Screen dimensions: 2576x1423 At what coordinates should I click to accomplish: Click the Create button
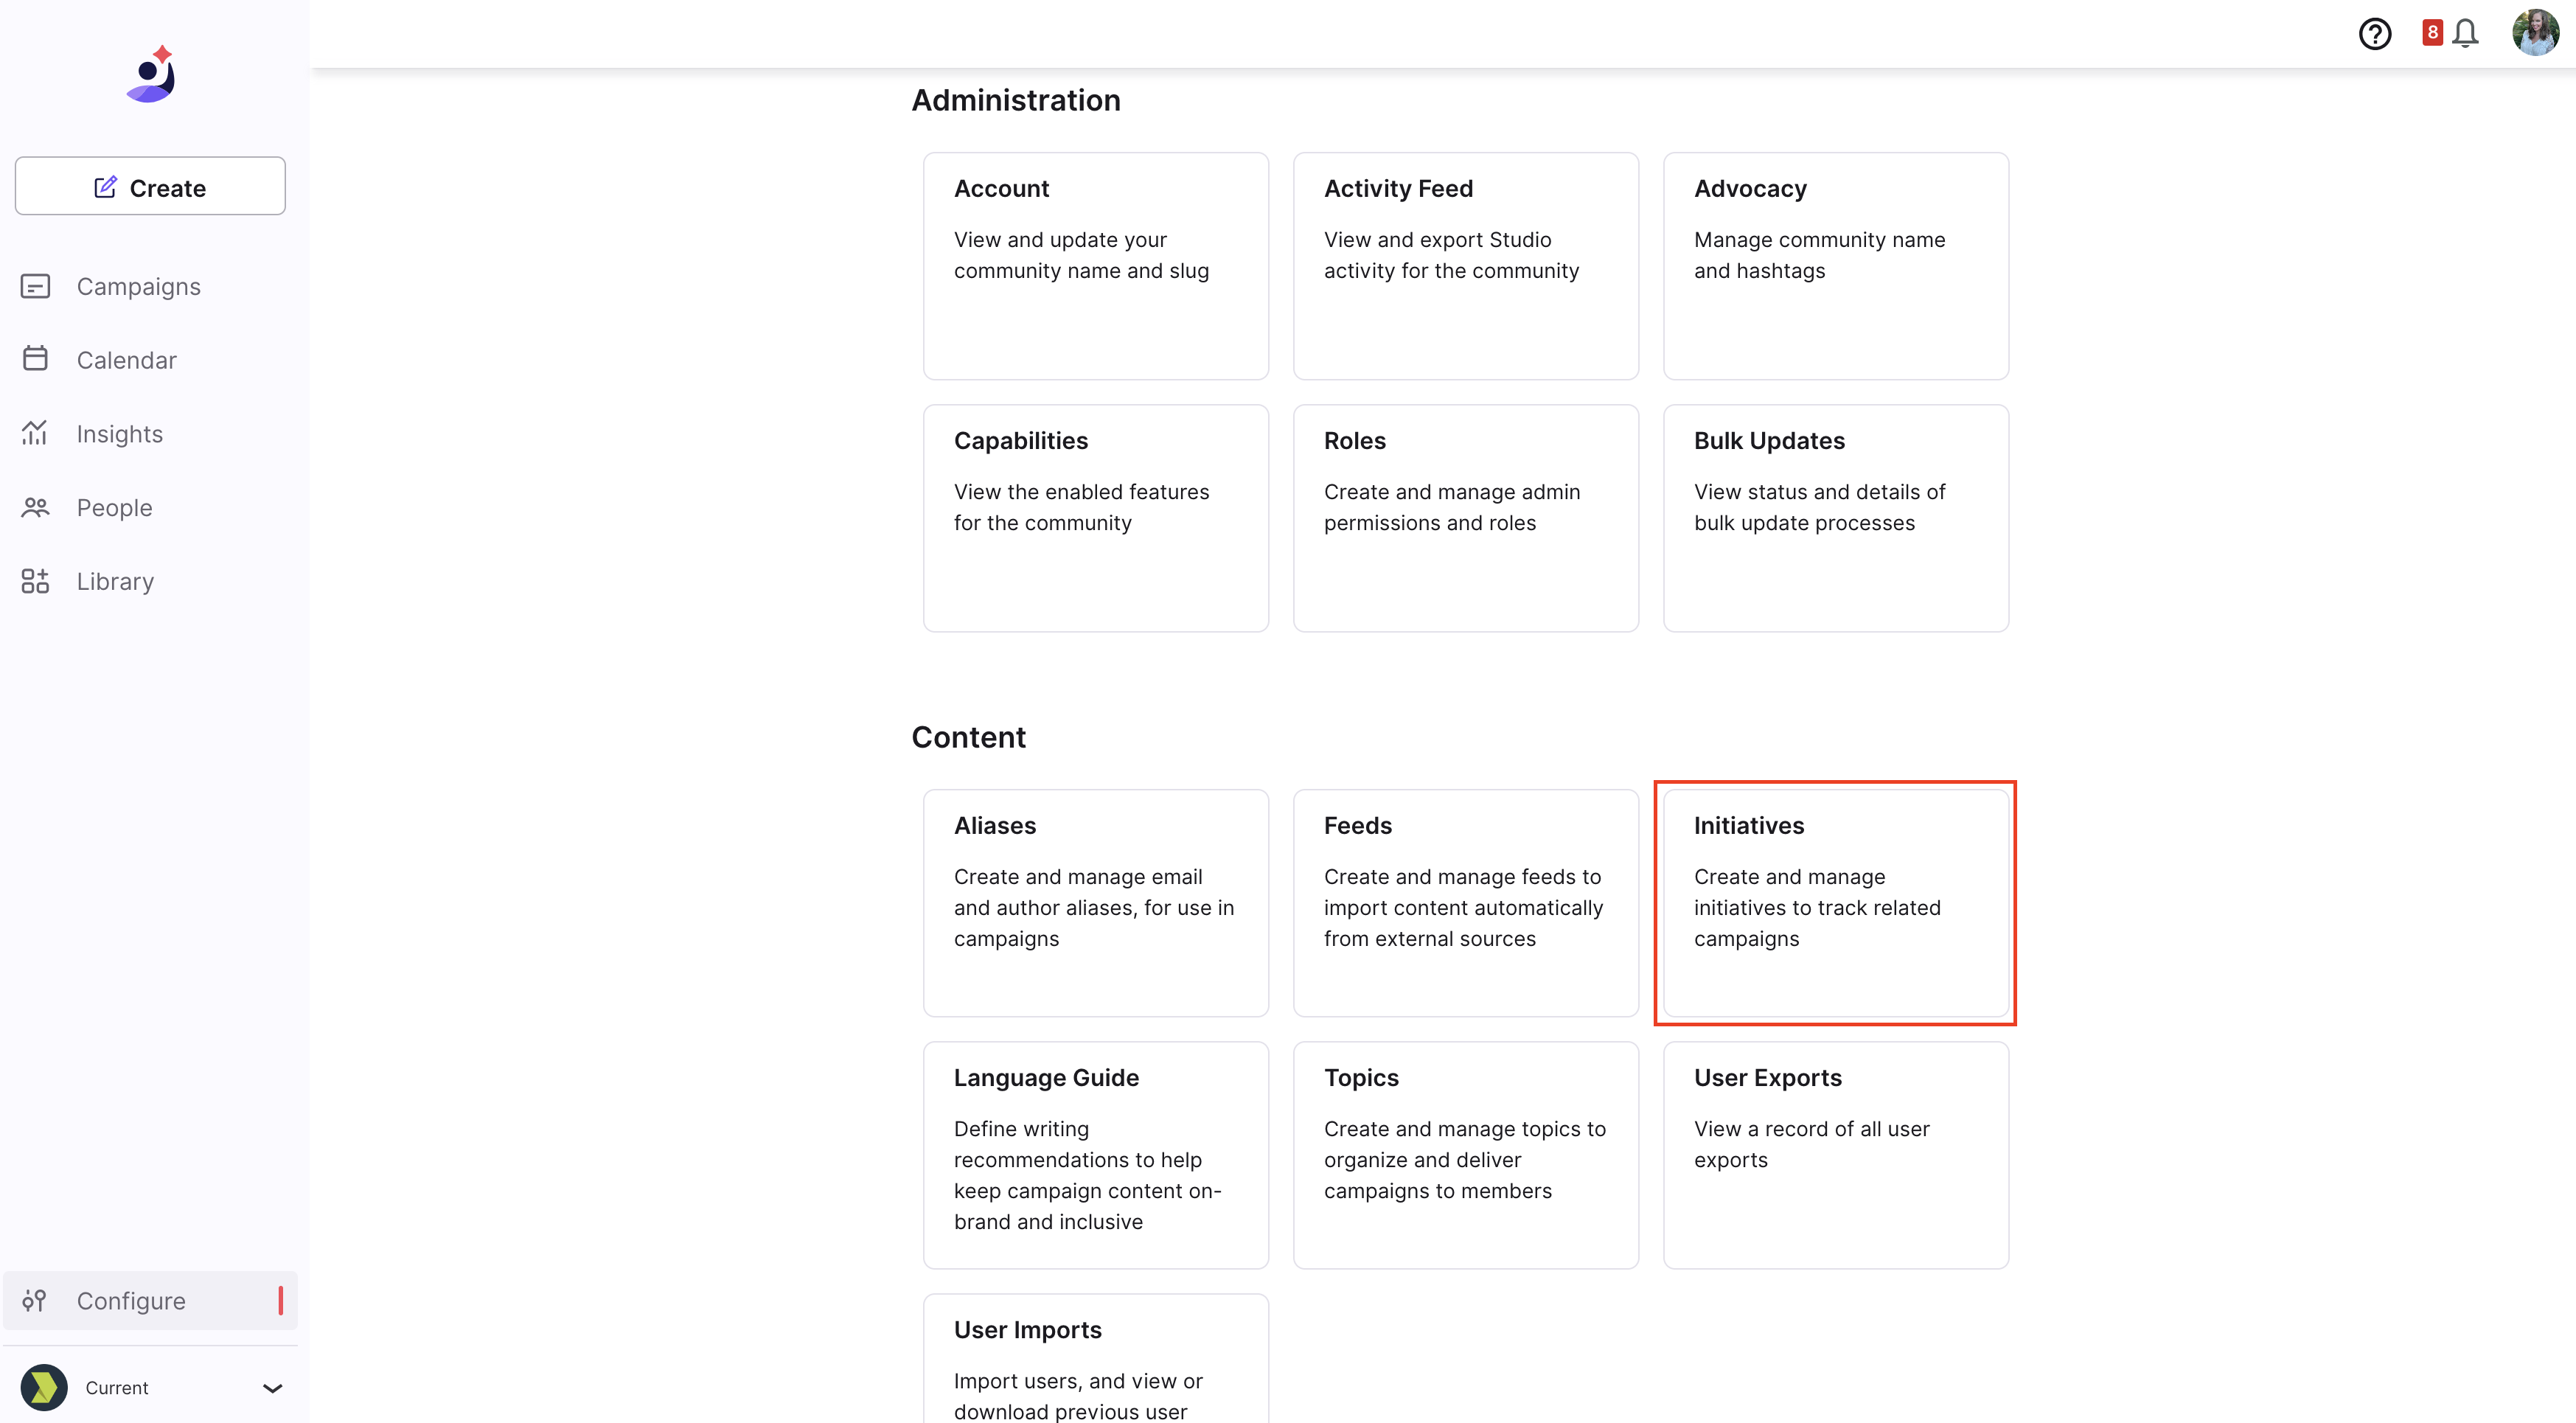150,186
